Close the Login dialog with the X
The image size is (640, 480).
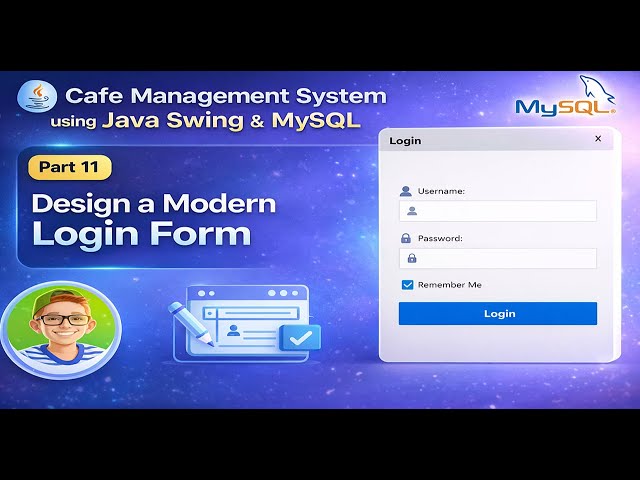pyautogui.click(x=598, y=139)
